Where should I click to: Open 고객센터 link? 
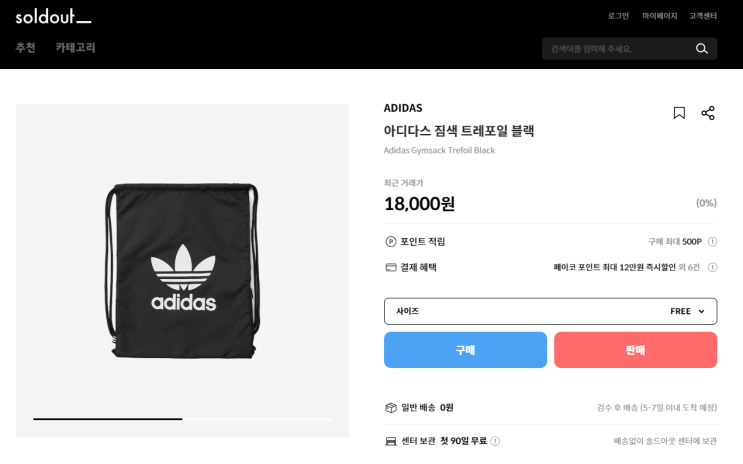point(703,16)
